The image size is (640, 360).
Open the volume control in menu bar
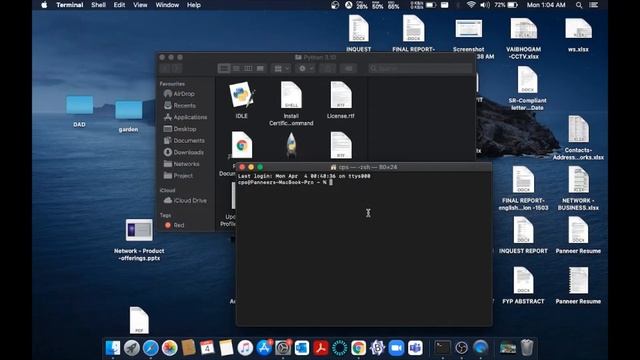(485, 5)
